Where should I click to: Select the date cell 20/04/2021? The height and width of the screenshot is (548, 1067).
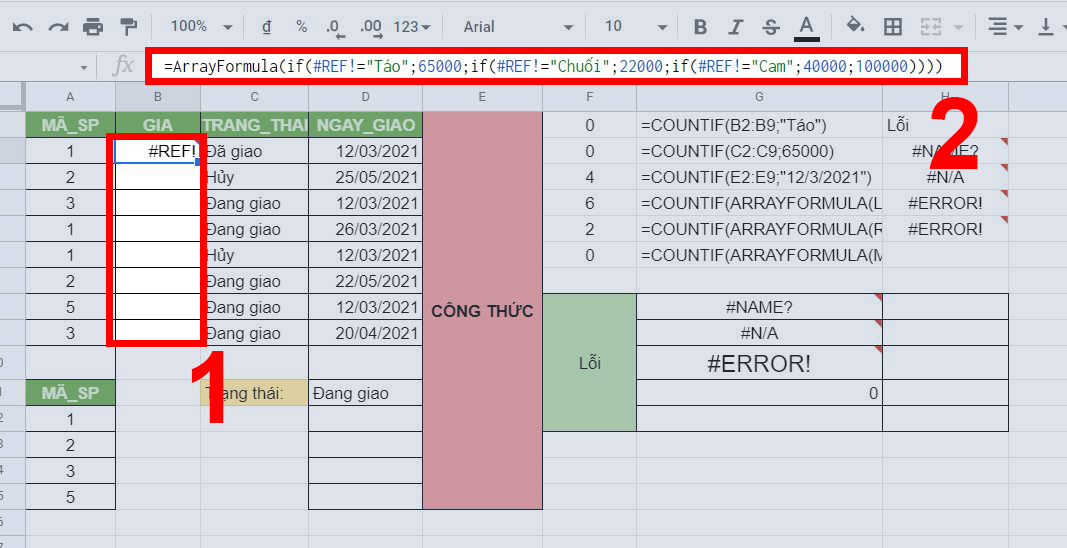pos(365,333)
